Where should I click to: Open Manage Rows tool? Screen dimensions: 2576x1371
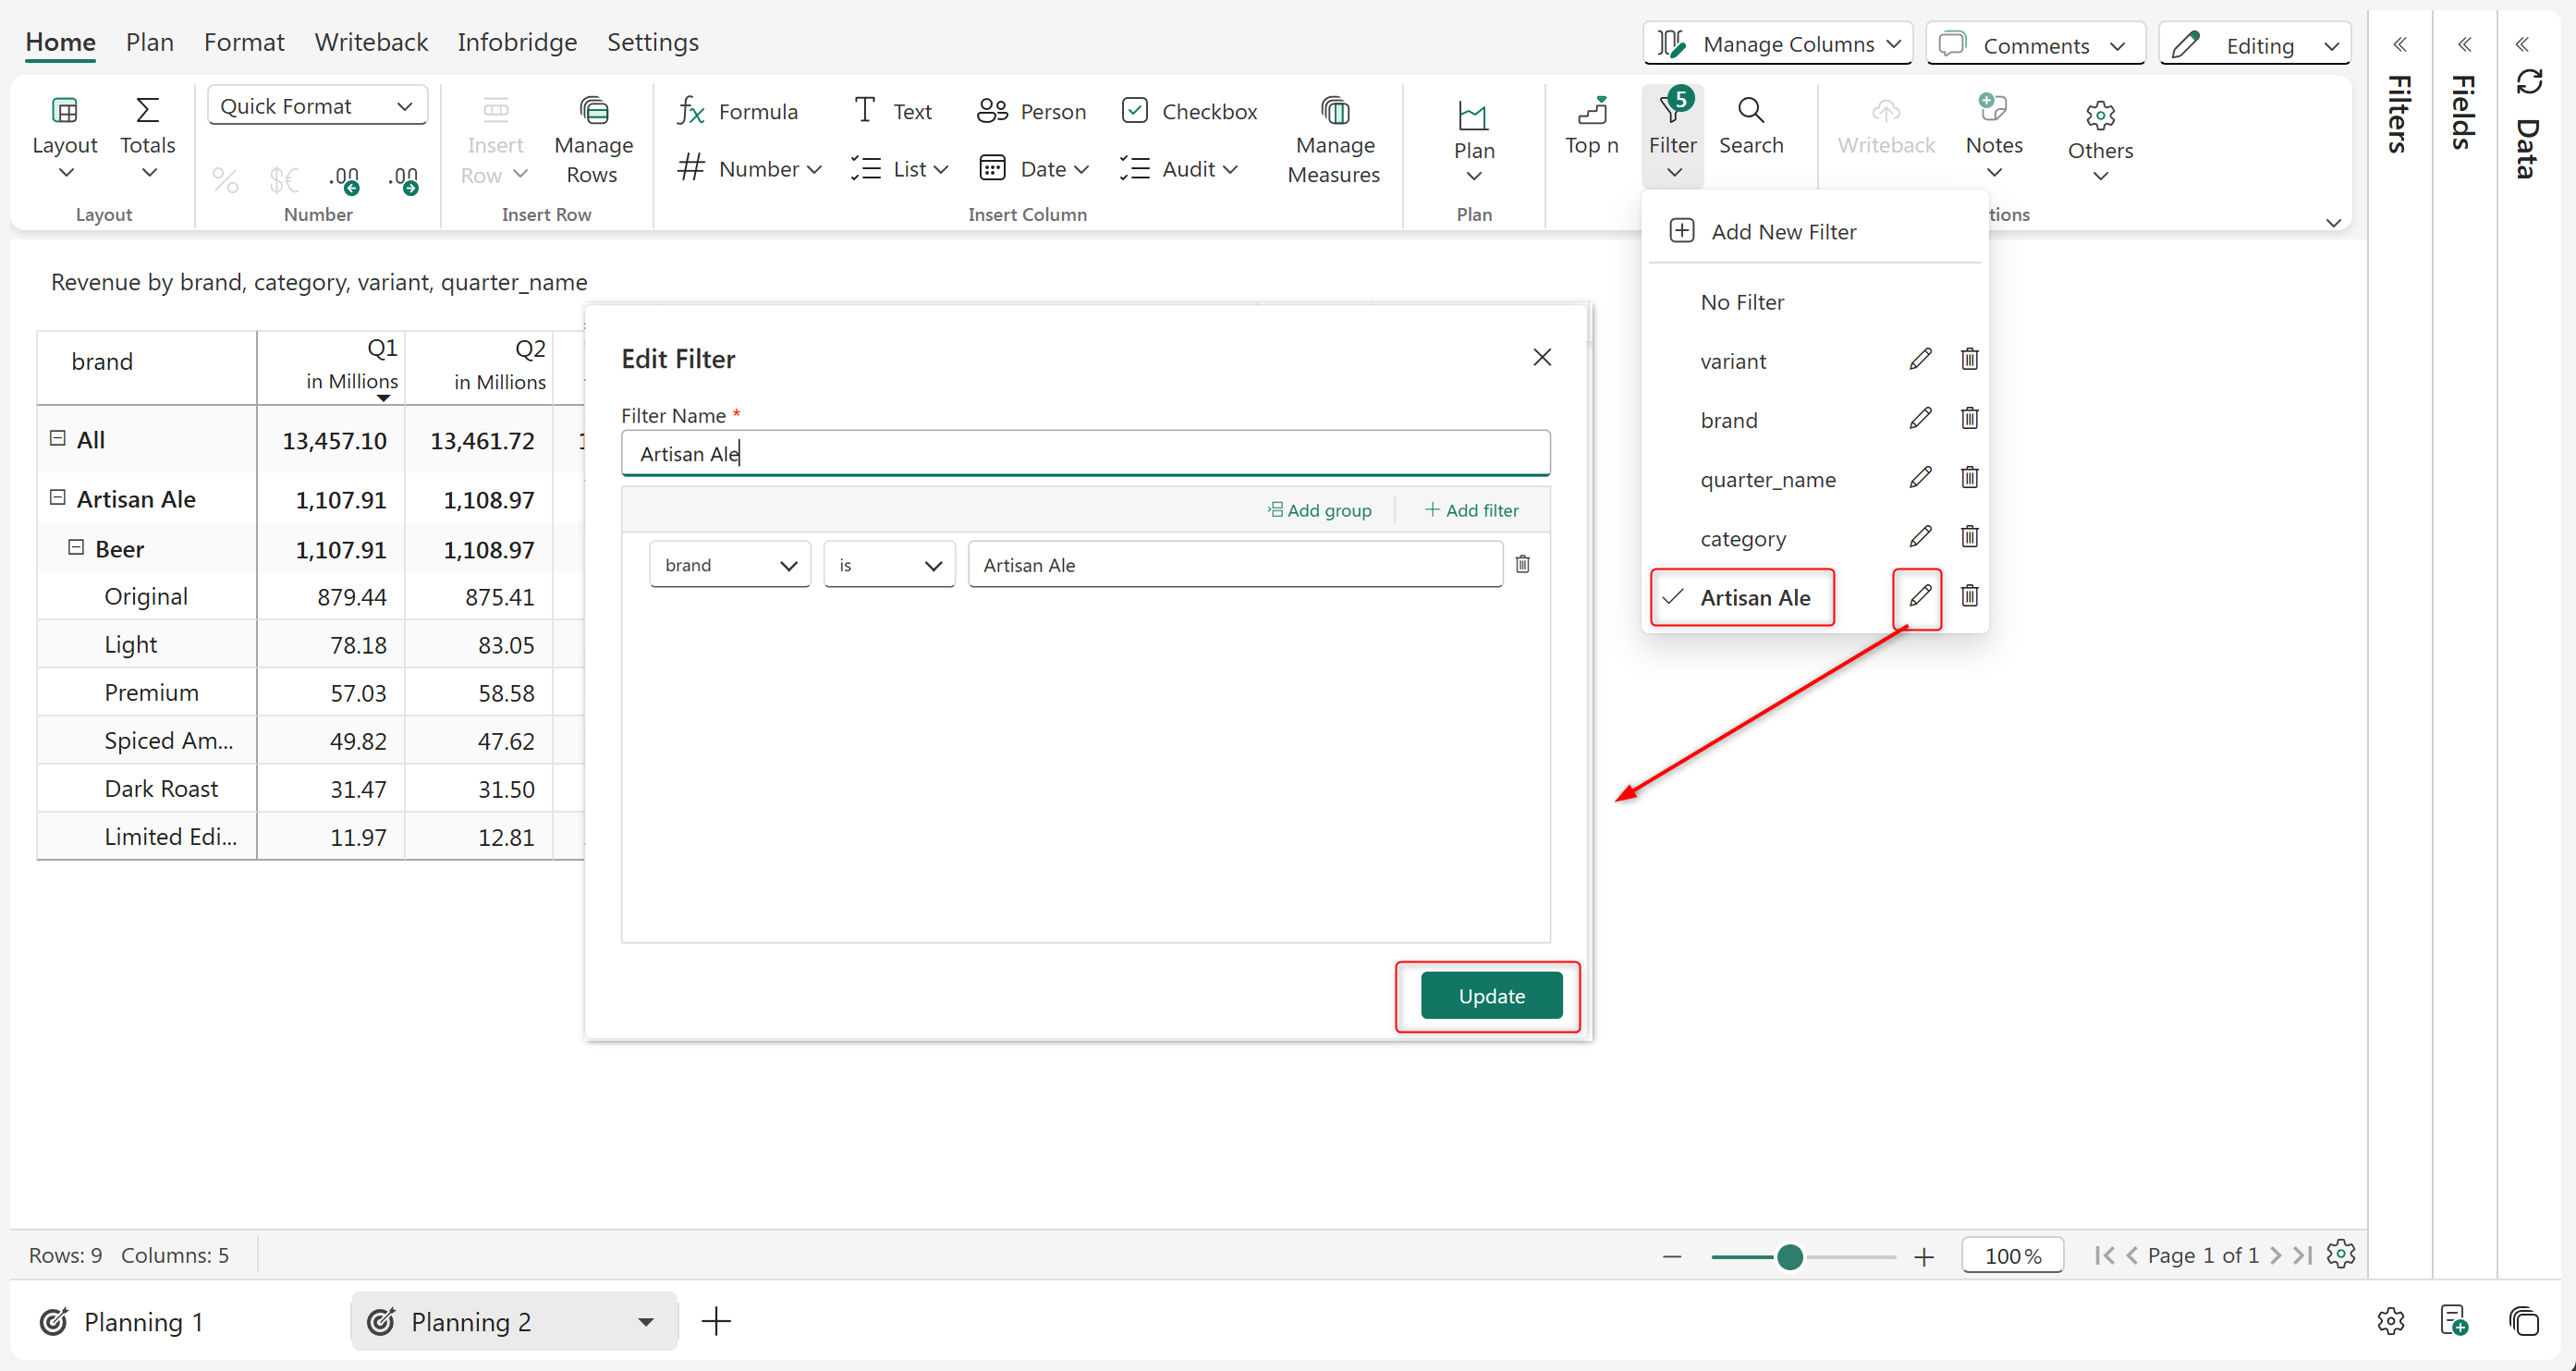(x=593, y=141)
